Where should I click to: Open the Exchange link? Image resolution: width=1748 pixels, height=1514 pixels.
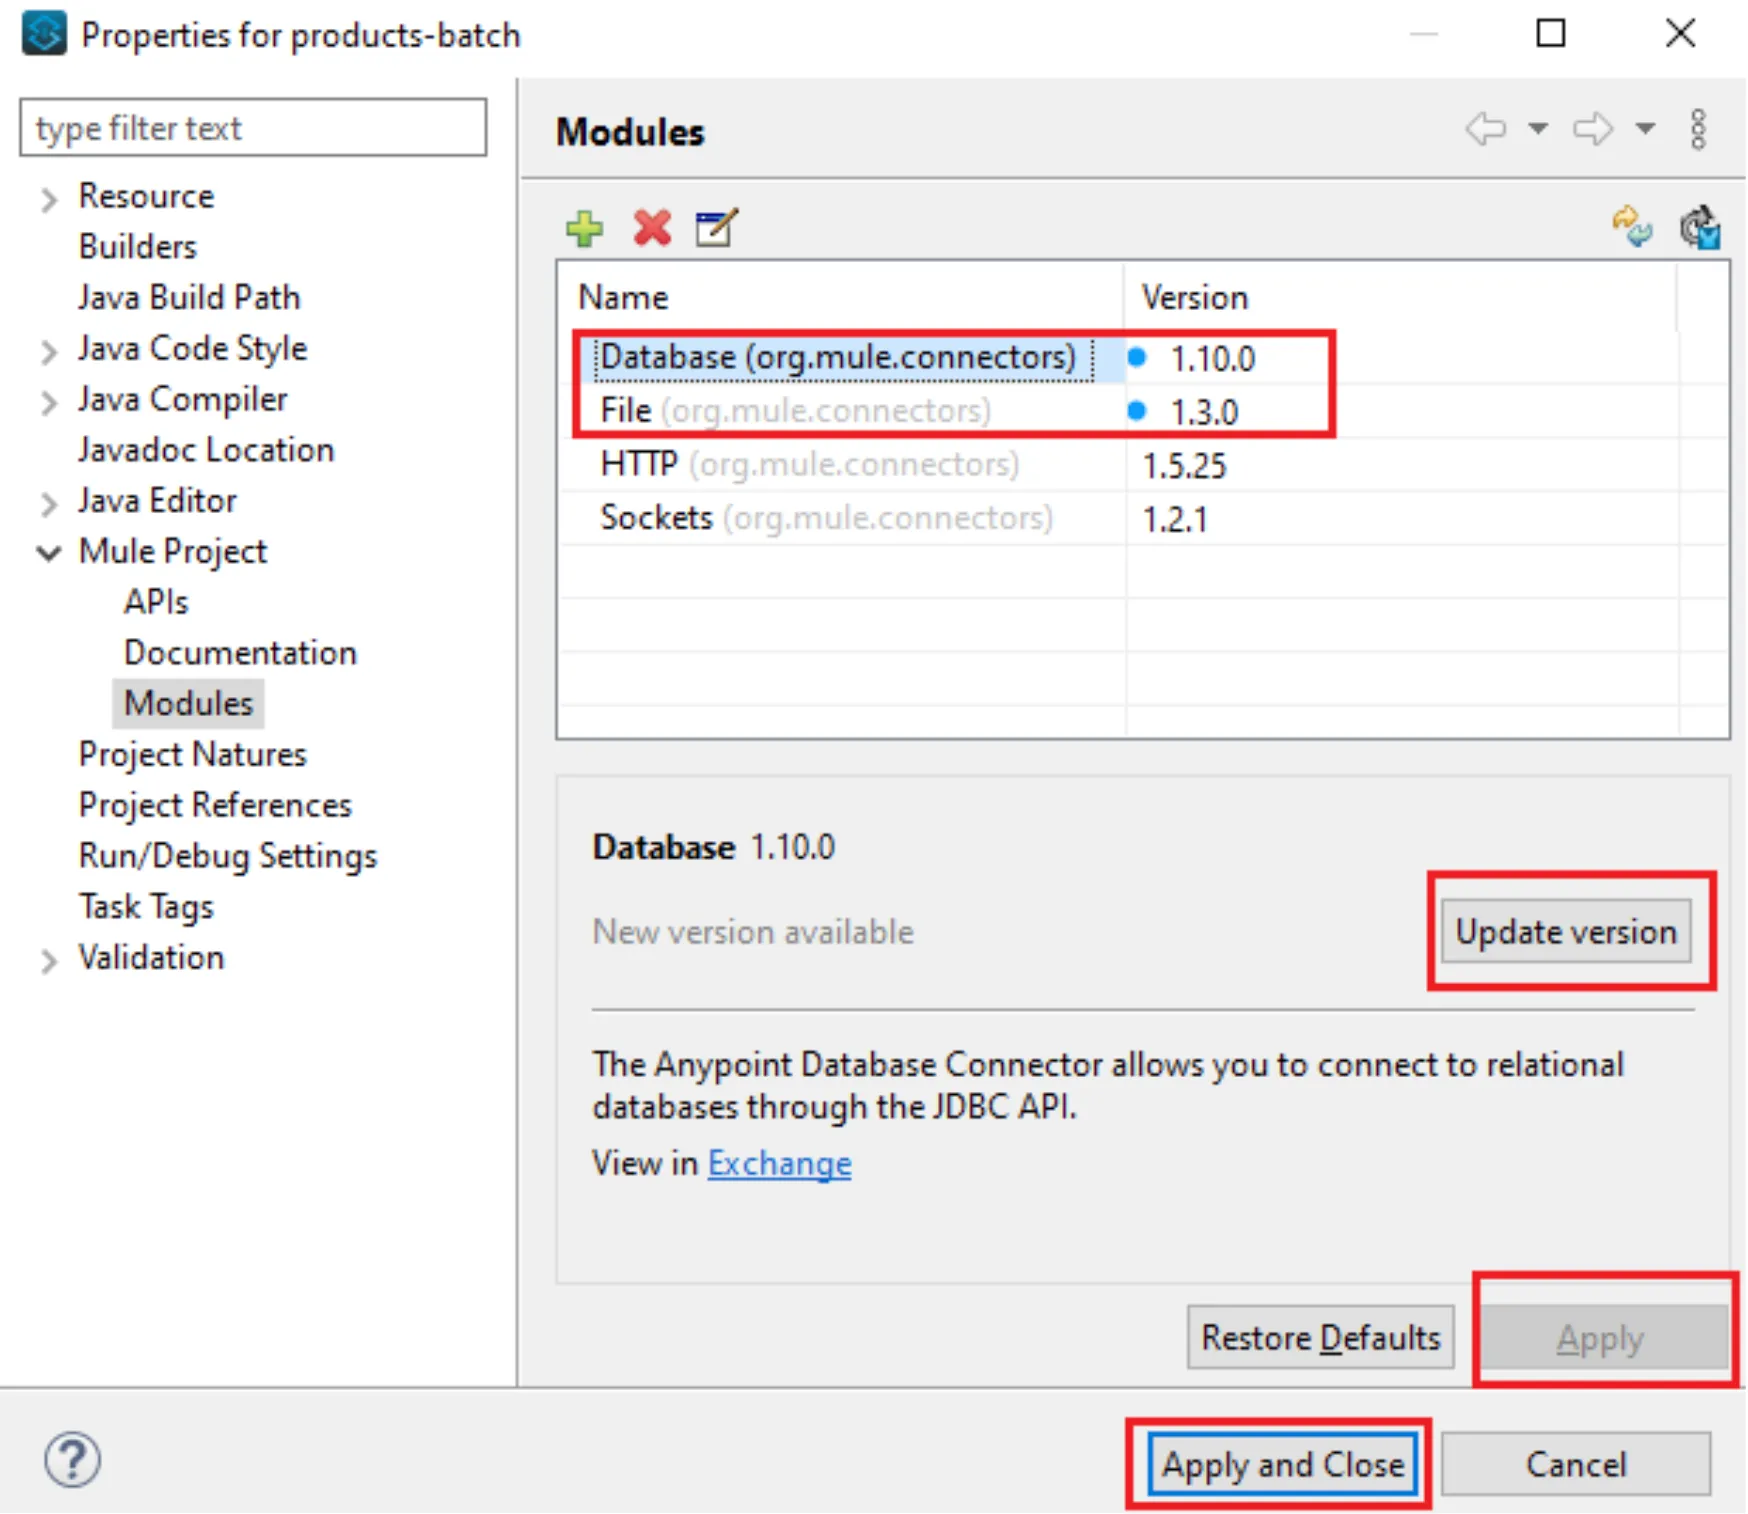[779, 1163]
